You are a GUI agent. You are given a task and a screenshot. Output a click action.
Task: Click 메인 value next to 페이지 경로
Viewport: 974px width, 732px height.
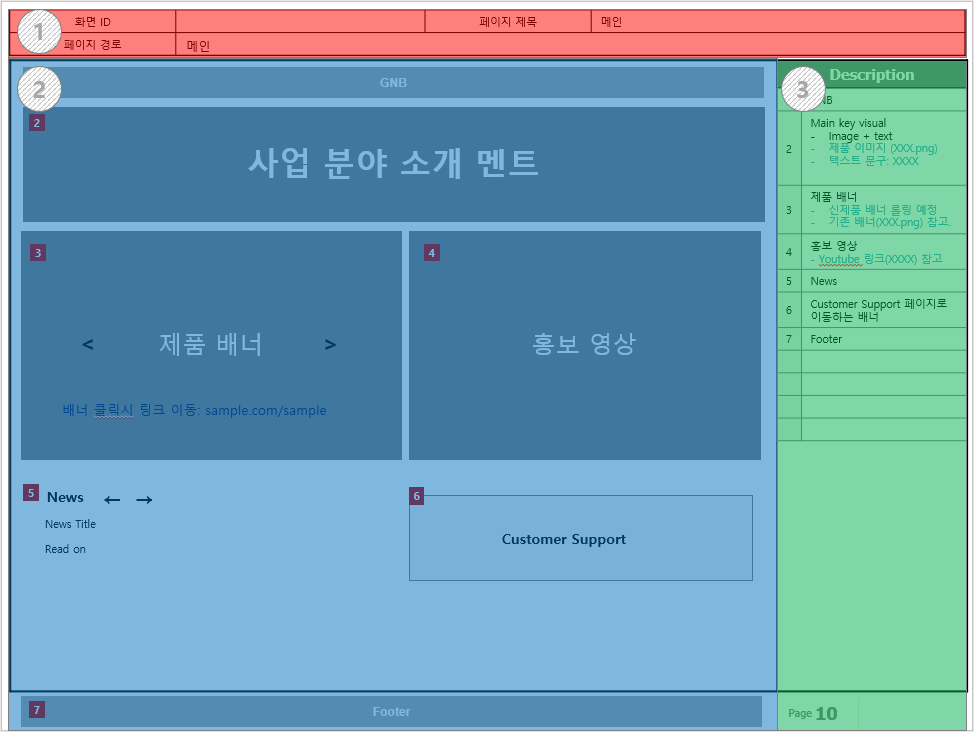tap(198, 45)
